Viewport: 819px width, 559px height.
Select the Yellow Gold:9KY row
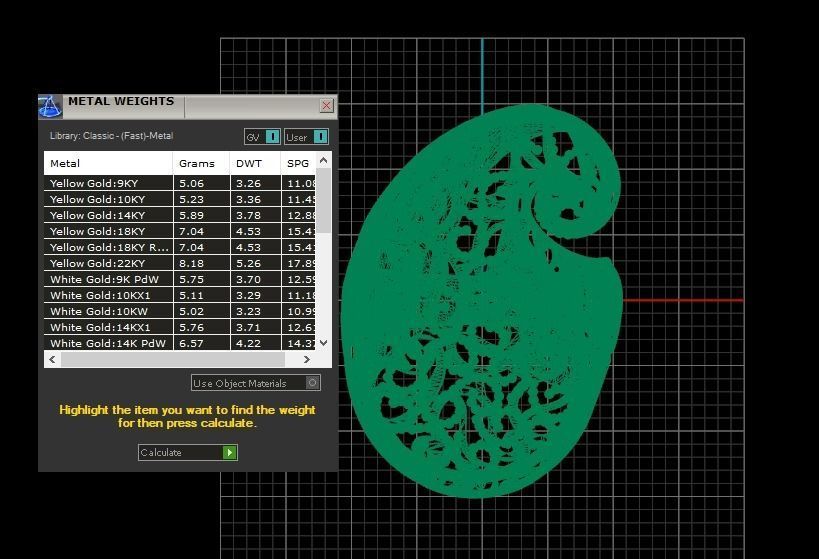tap(180, 183)
